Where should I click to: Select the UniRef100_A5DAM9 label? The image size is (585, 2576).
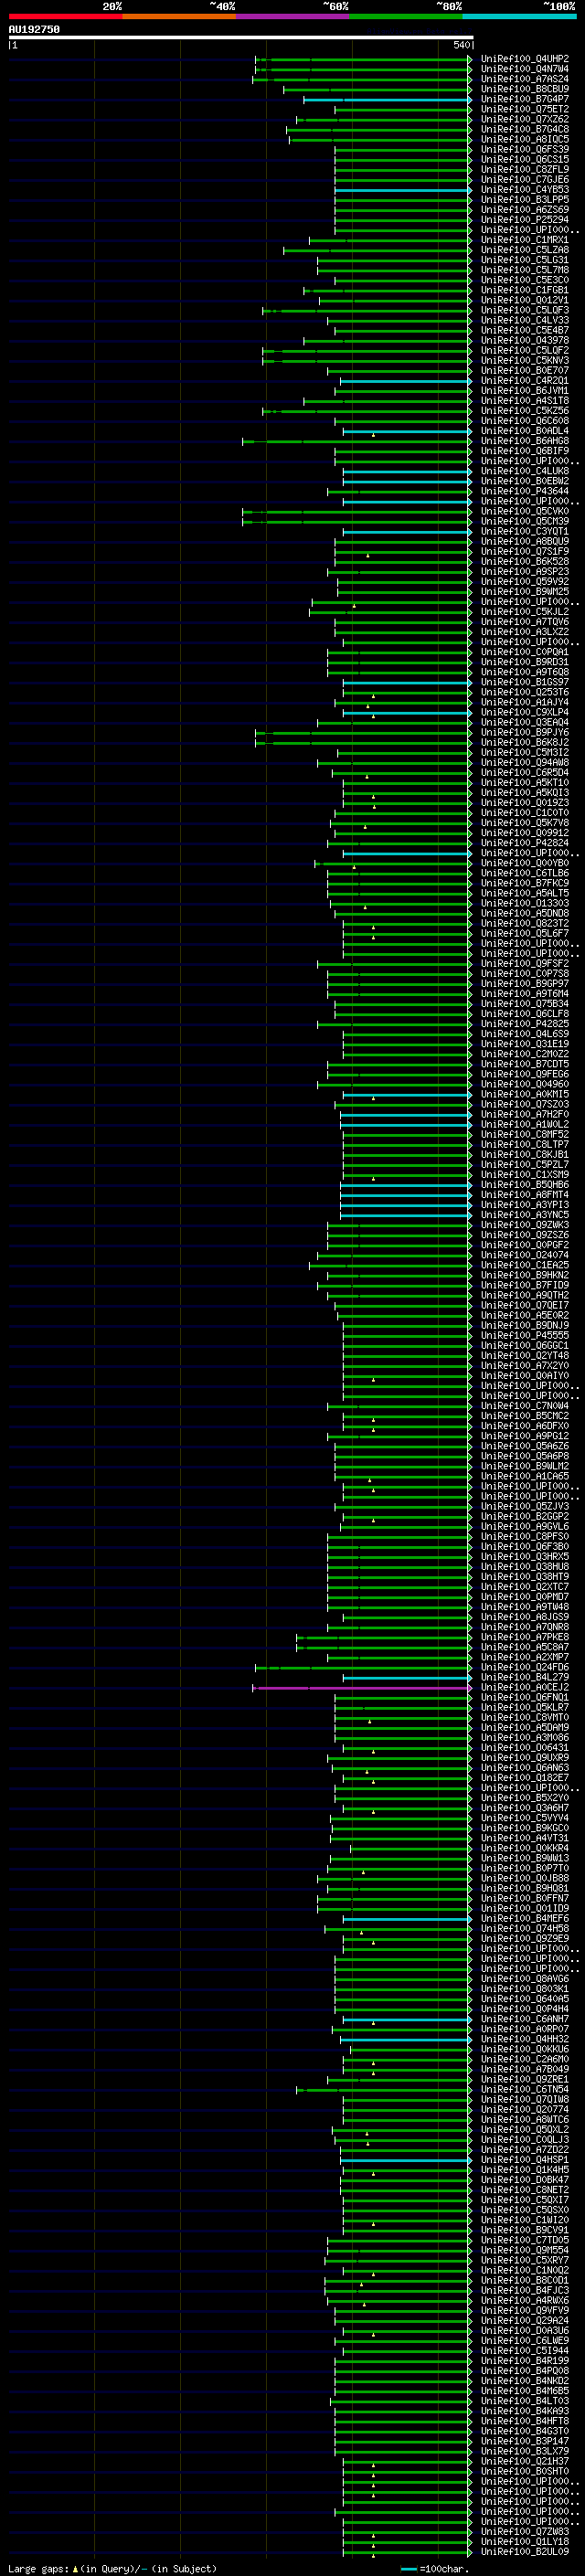(525, 1727)
